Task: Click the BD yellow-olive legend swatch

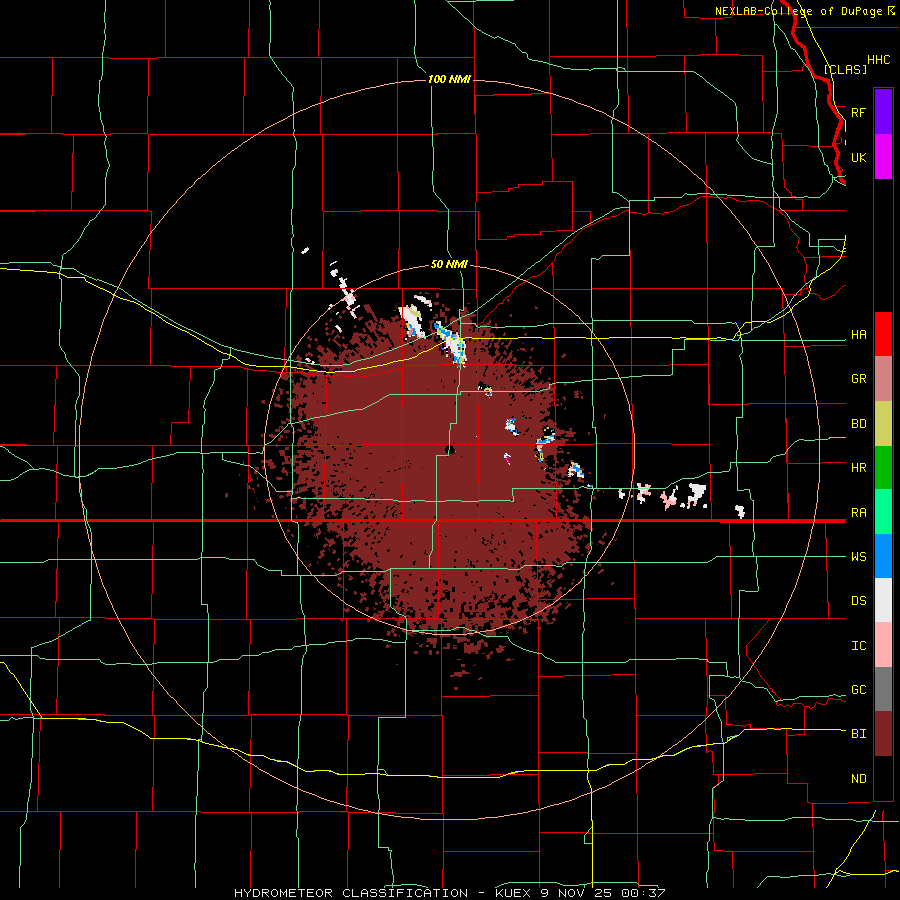Action: point(883,424)
